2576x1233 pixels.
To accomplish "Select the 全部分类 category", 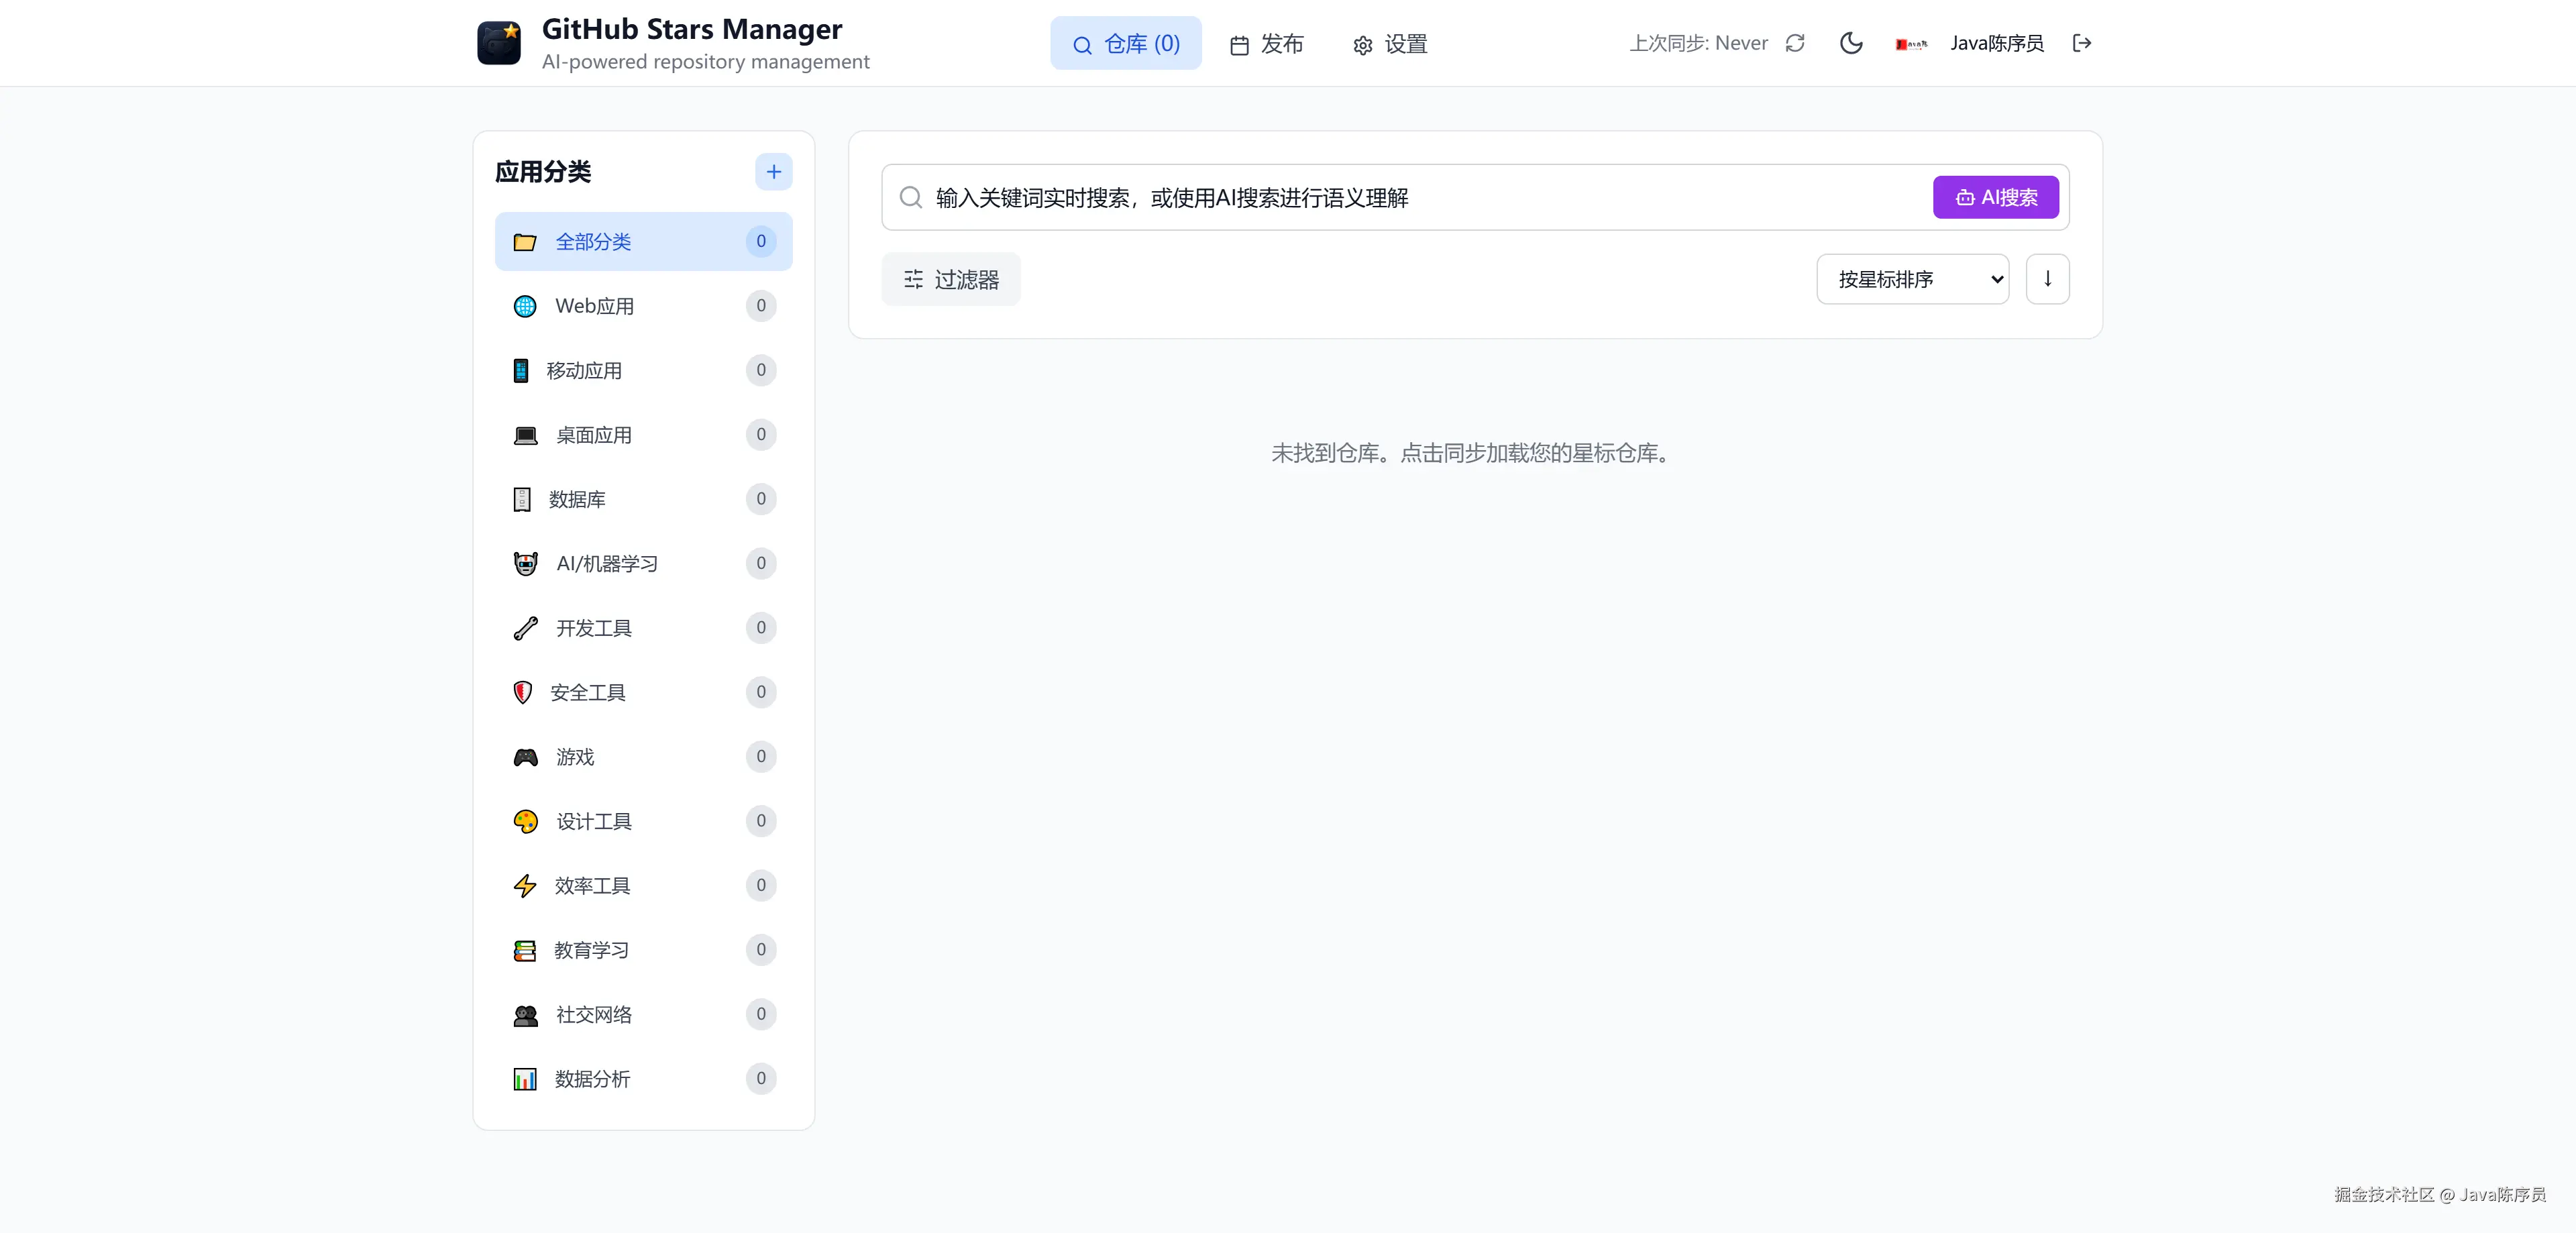I will pyautogui.click(x=643, y=242).
